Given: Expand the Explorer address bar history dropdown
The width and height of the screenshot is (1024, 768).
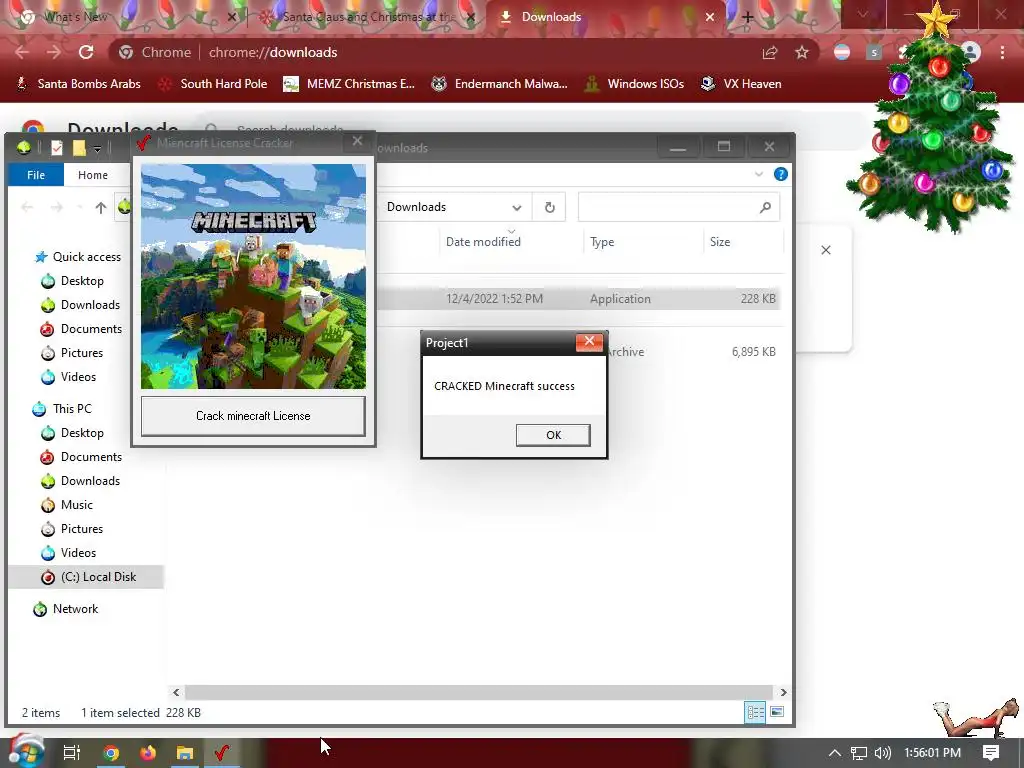Looking at the screenshot, I should coord(517,208).
